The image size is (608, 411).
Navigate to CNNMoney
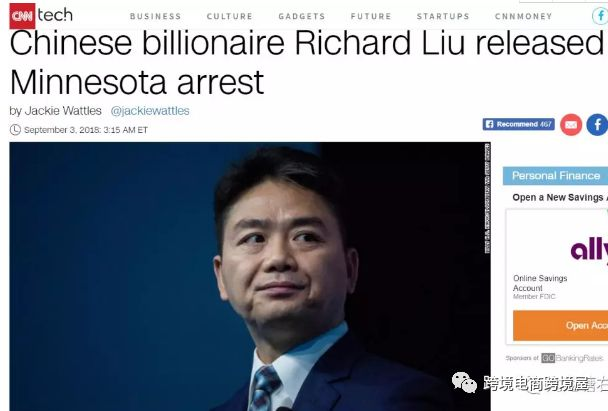(523, 16)
